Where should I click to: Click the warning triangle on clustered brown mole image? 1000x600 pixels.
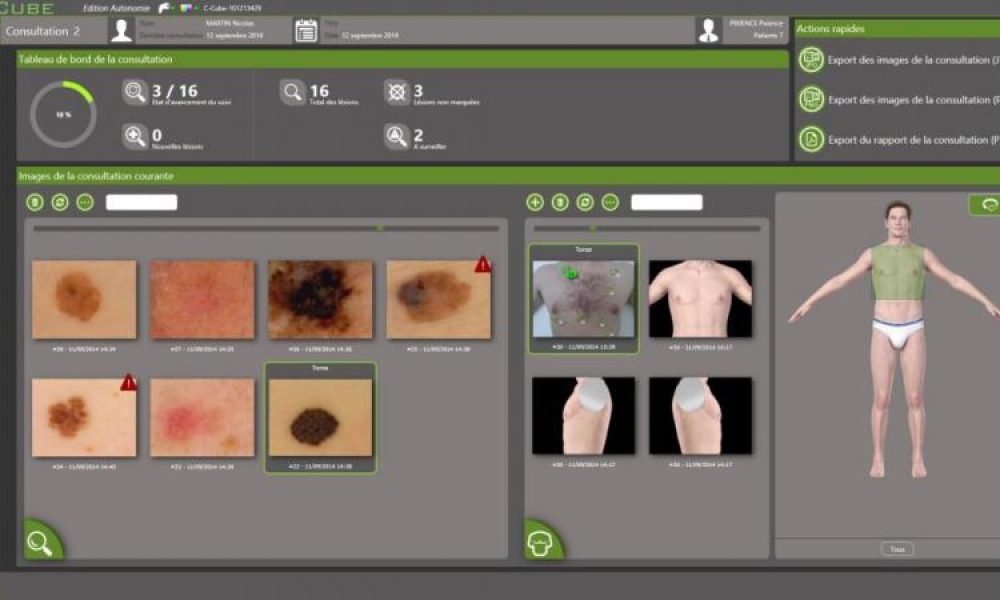coord(129,382)
